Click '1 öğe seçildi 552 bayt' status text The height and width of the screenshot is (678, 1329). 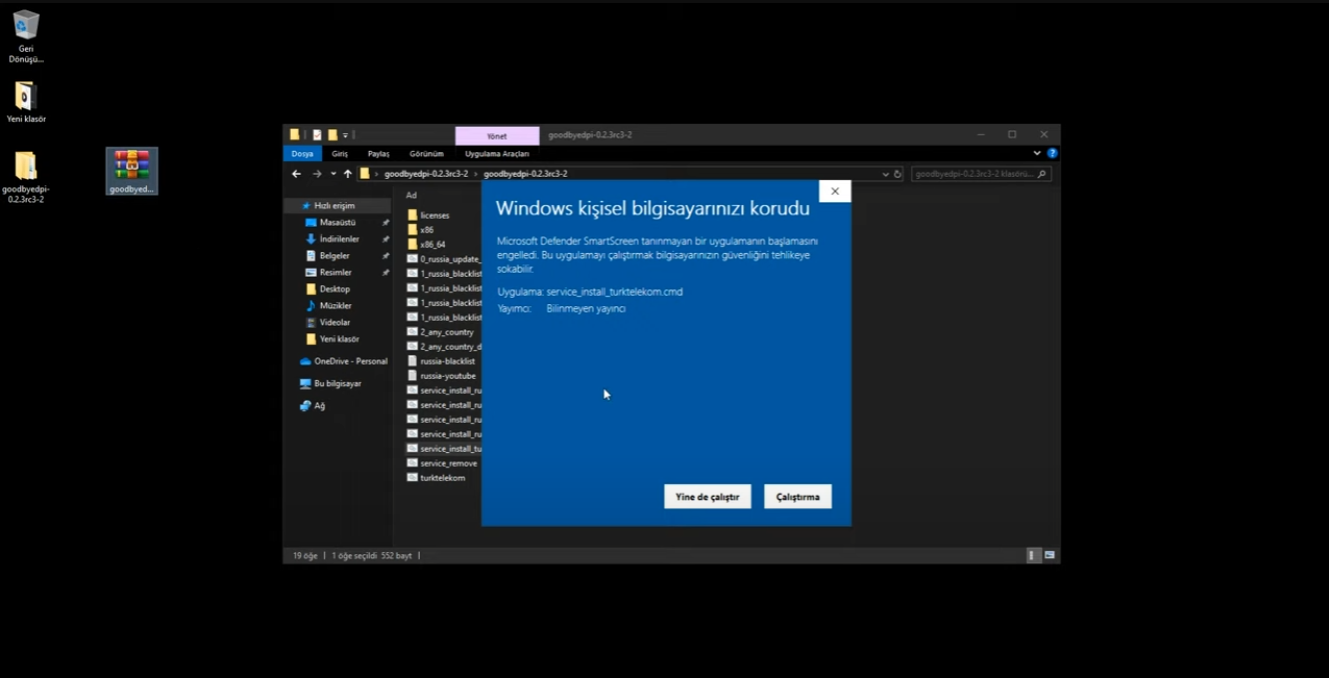[371, 556]
